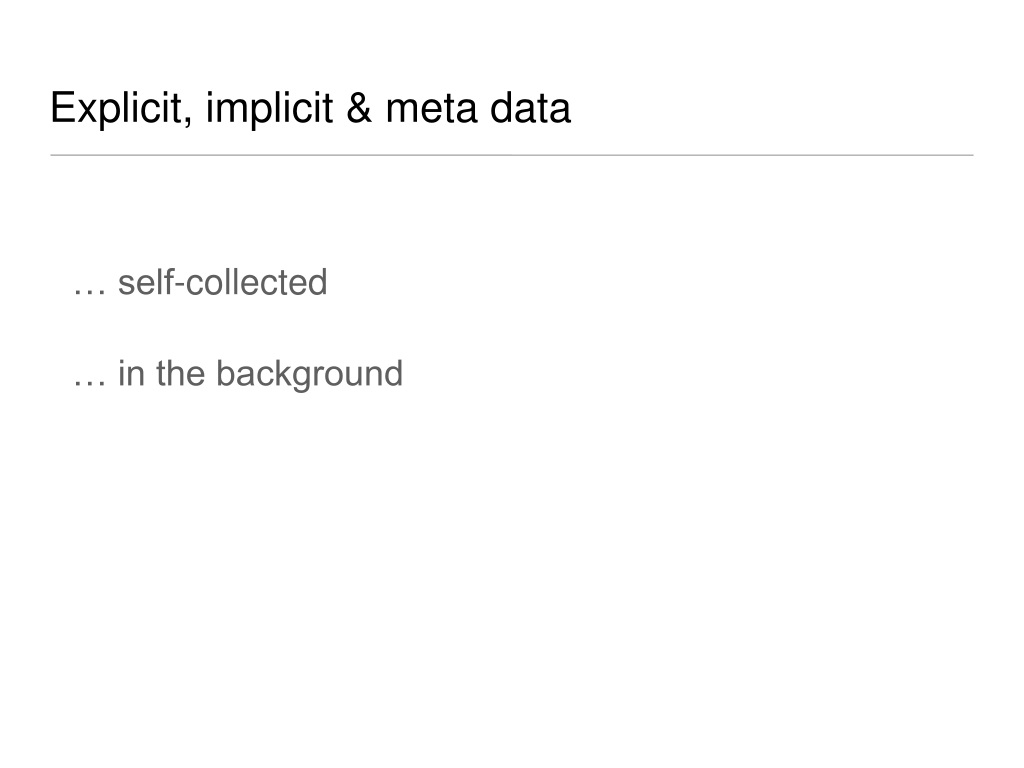Click the word "self" in the first bullet line

(146, 283)
